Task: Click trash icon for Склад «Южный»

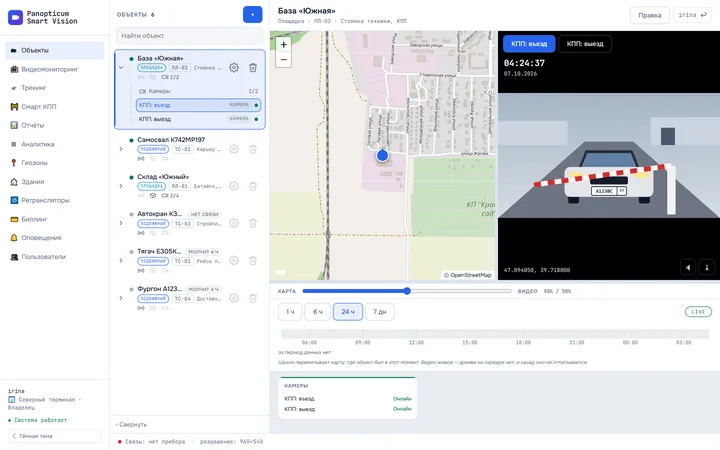Action: coord(253,186)
